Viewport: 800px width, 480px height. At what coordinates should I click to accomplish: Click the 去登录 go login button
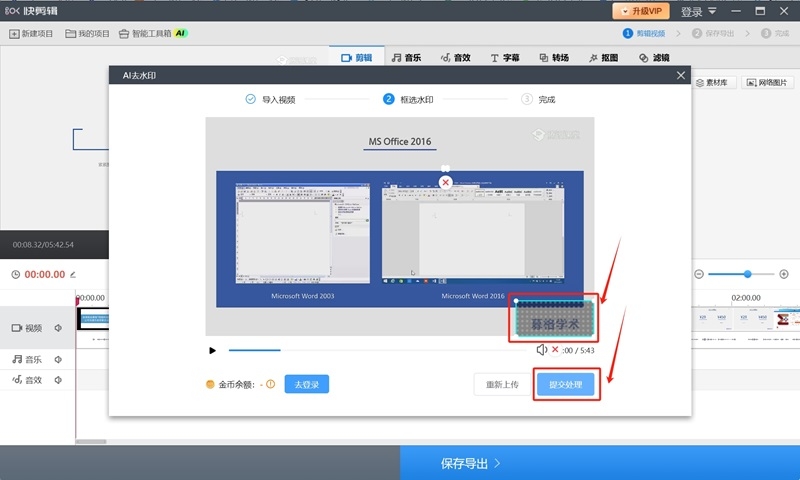coord(307,384)
